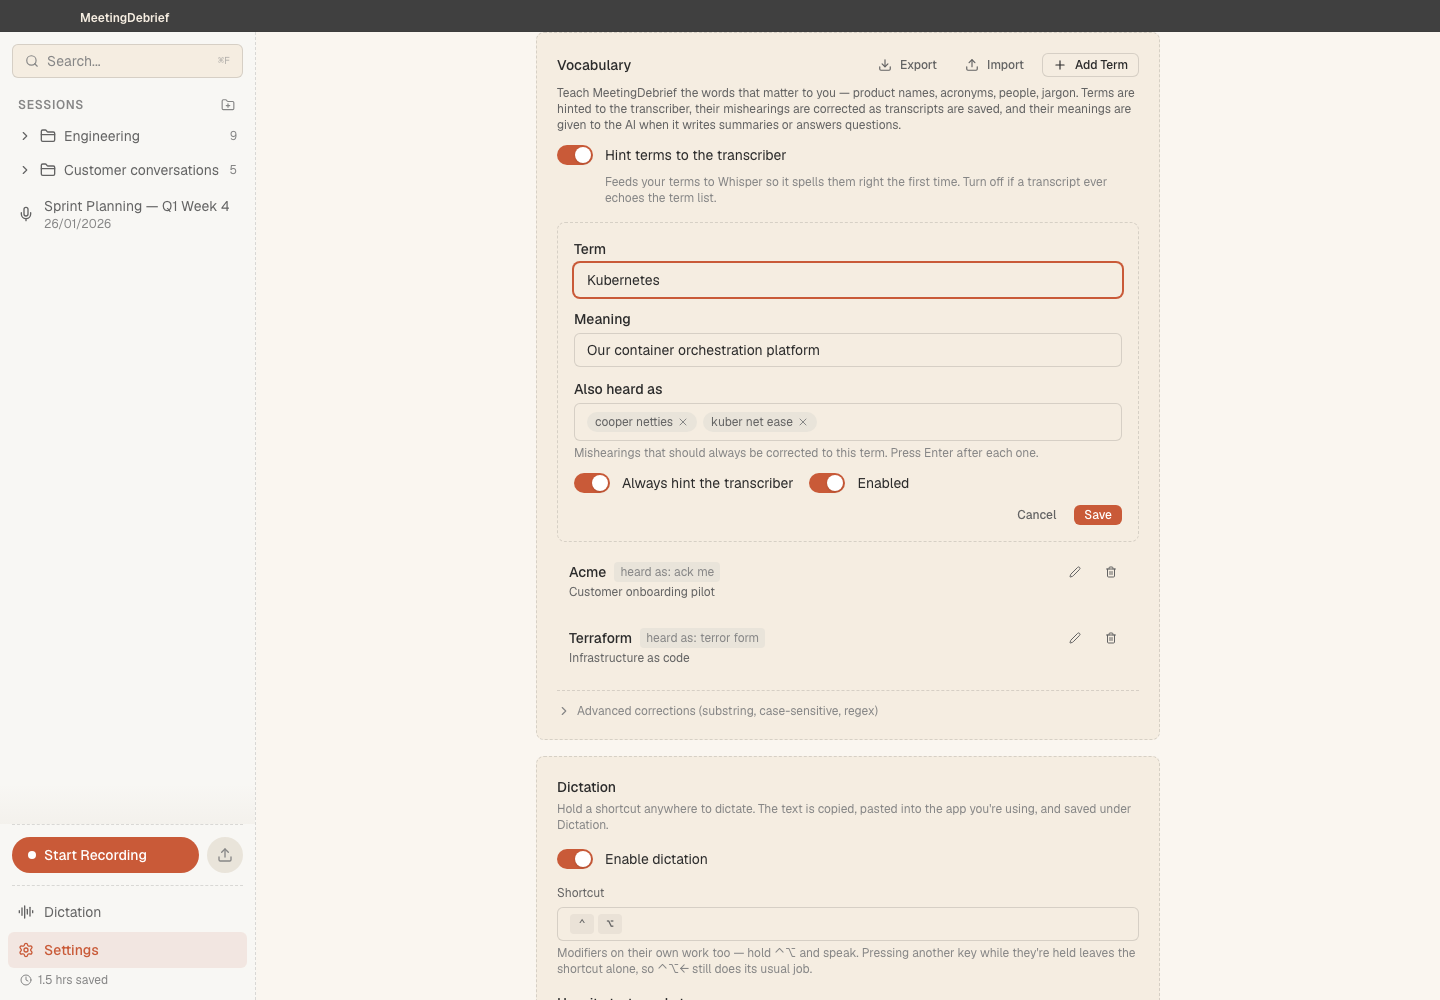Delete the Terraform vocabulary term

point(1111,638)
